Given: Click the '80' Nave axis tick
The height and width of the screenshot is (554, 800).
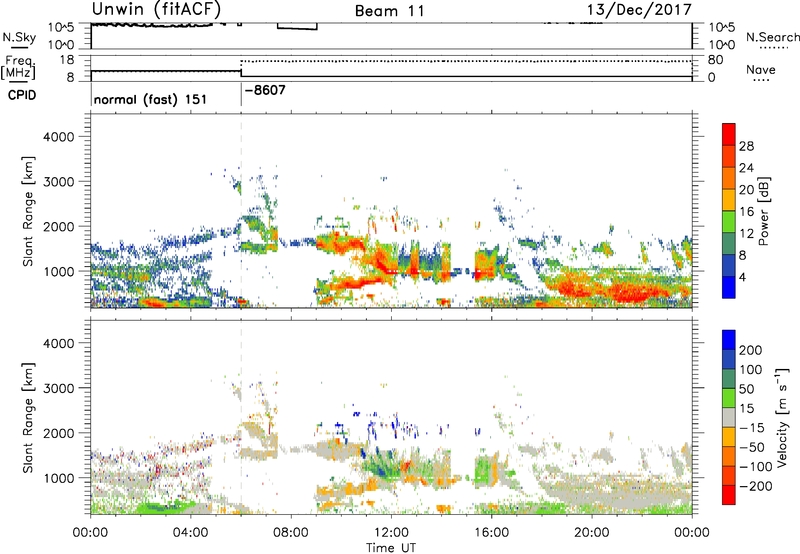Looking at the screenshot, I should tap(715, 60).
